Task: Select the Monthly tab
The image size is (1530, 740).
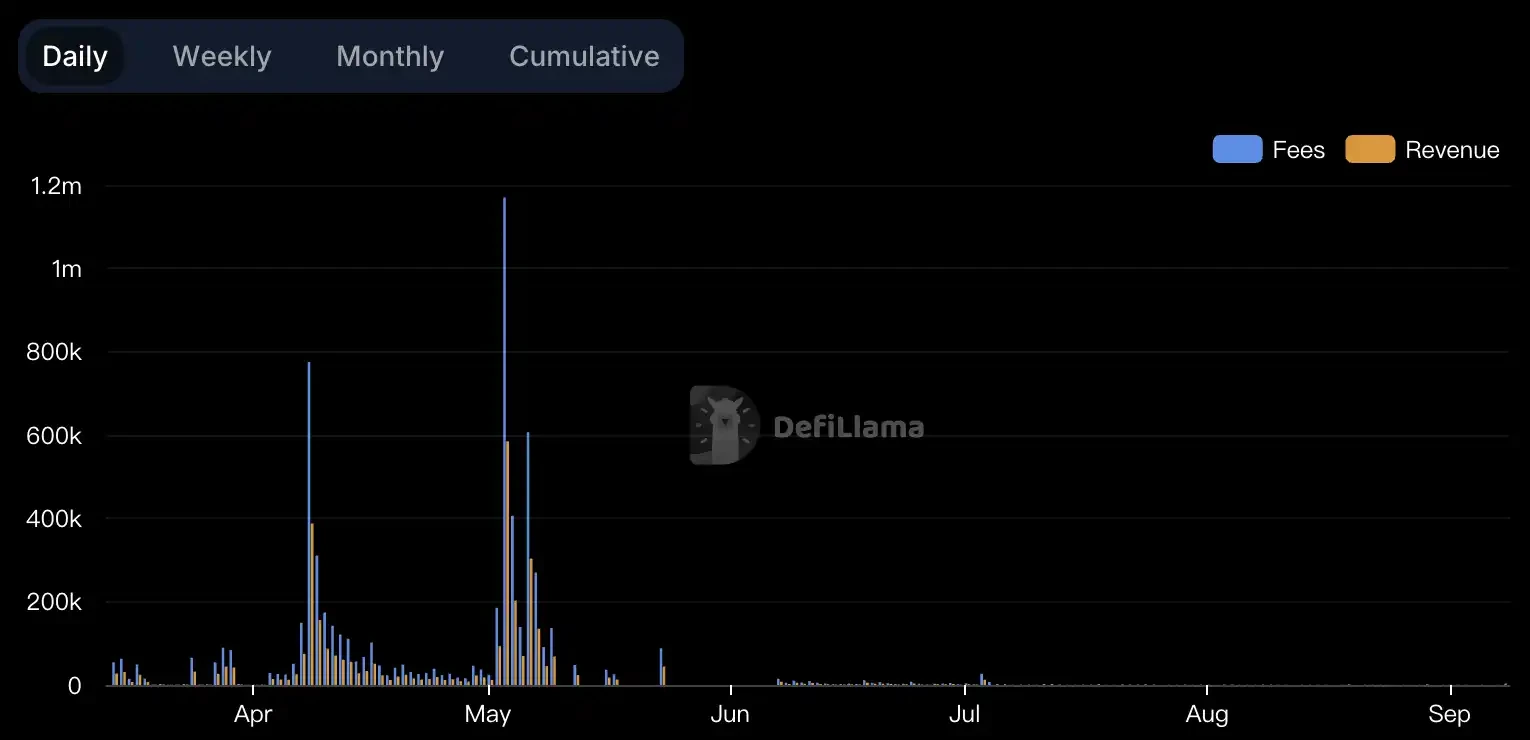Action: [x=390, y=56]
